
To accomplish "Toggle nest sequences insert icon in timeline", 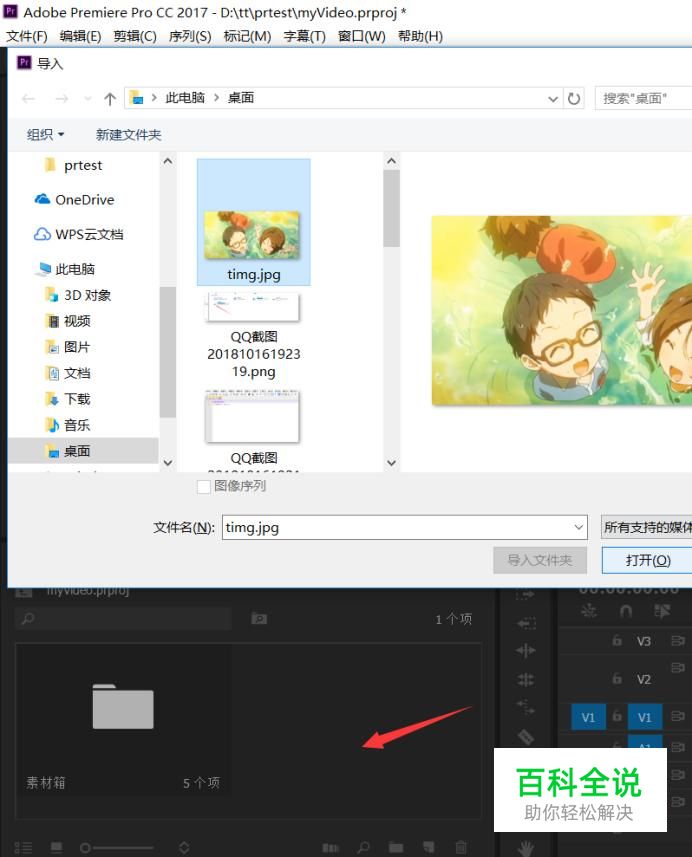I will coord(589,611).
